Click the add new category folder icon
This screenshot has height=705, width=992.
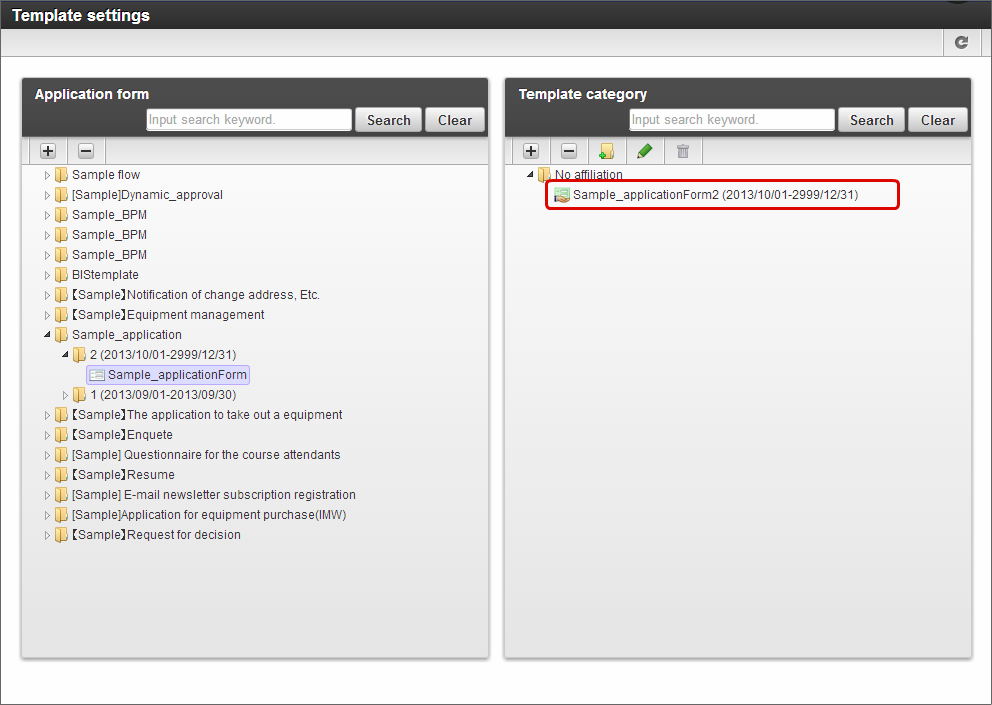(x=606, y=151)
